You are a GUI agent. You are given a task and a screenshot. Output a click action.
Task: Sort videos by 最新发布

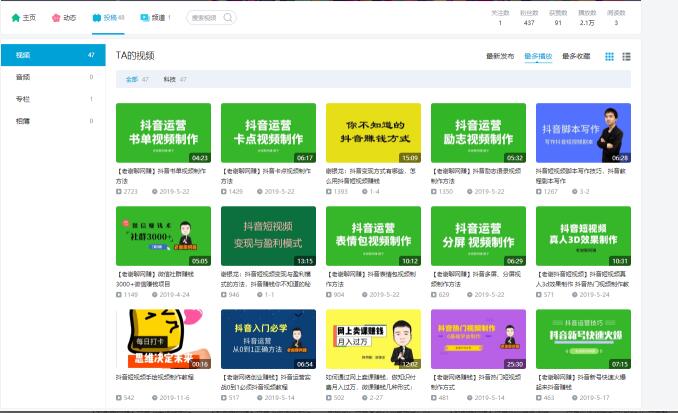point(499,57)
